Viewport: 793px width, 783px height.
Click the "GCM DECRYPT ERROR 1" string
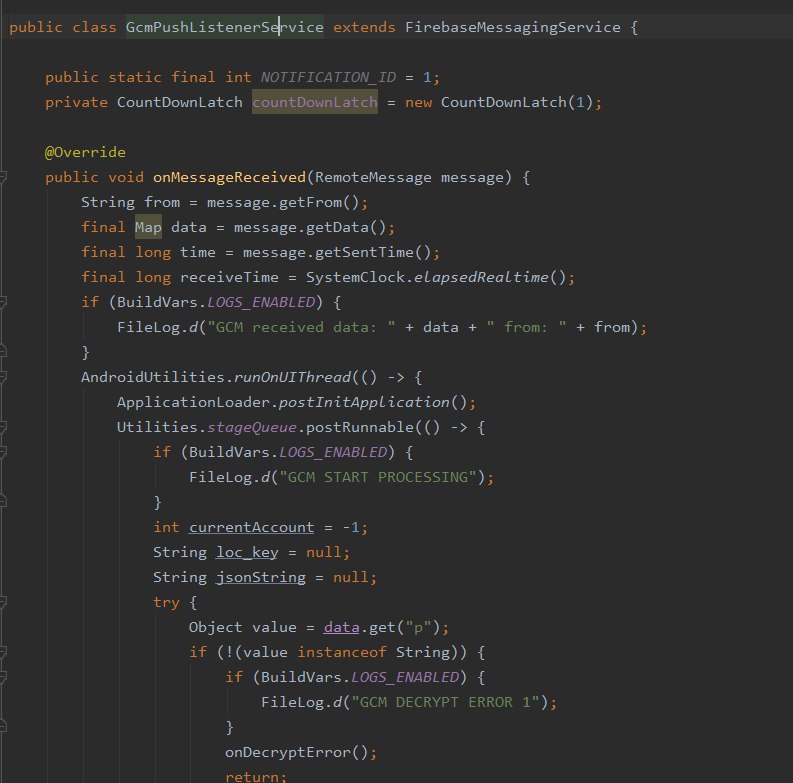pyautogui.click(x=446, y=702)
